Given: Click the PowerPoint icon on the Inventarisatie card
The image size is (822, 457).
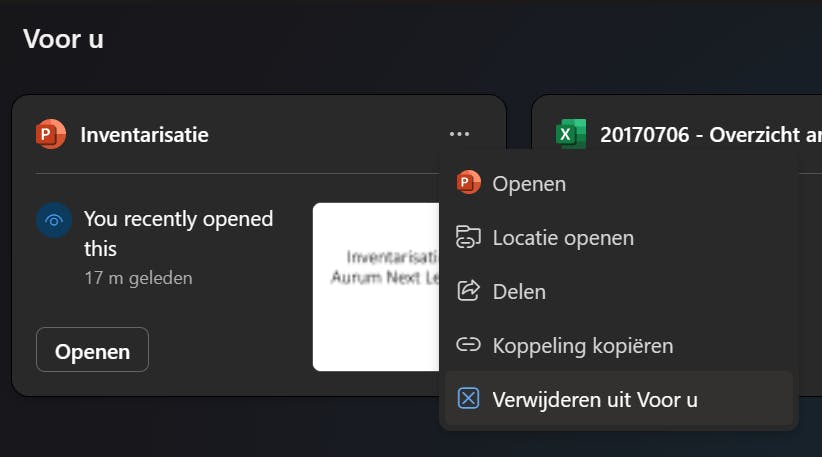Looking at the screenshot, I should [x=50, y=134].
